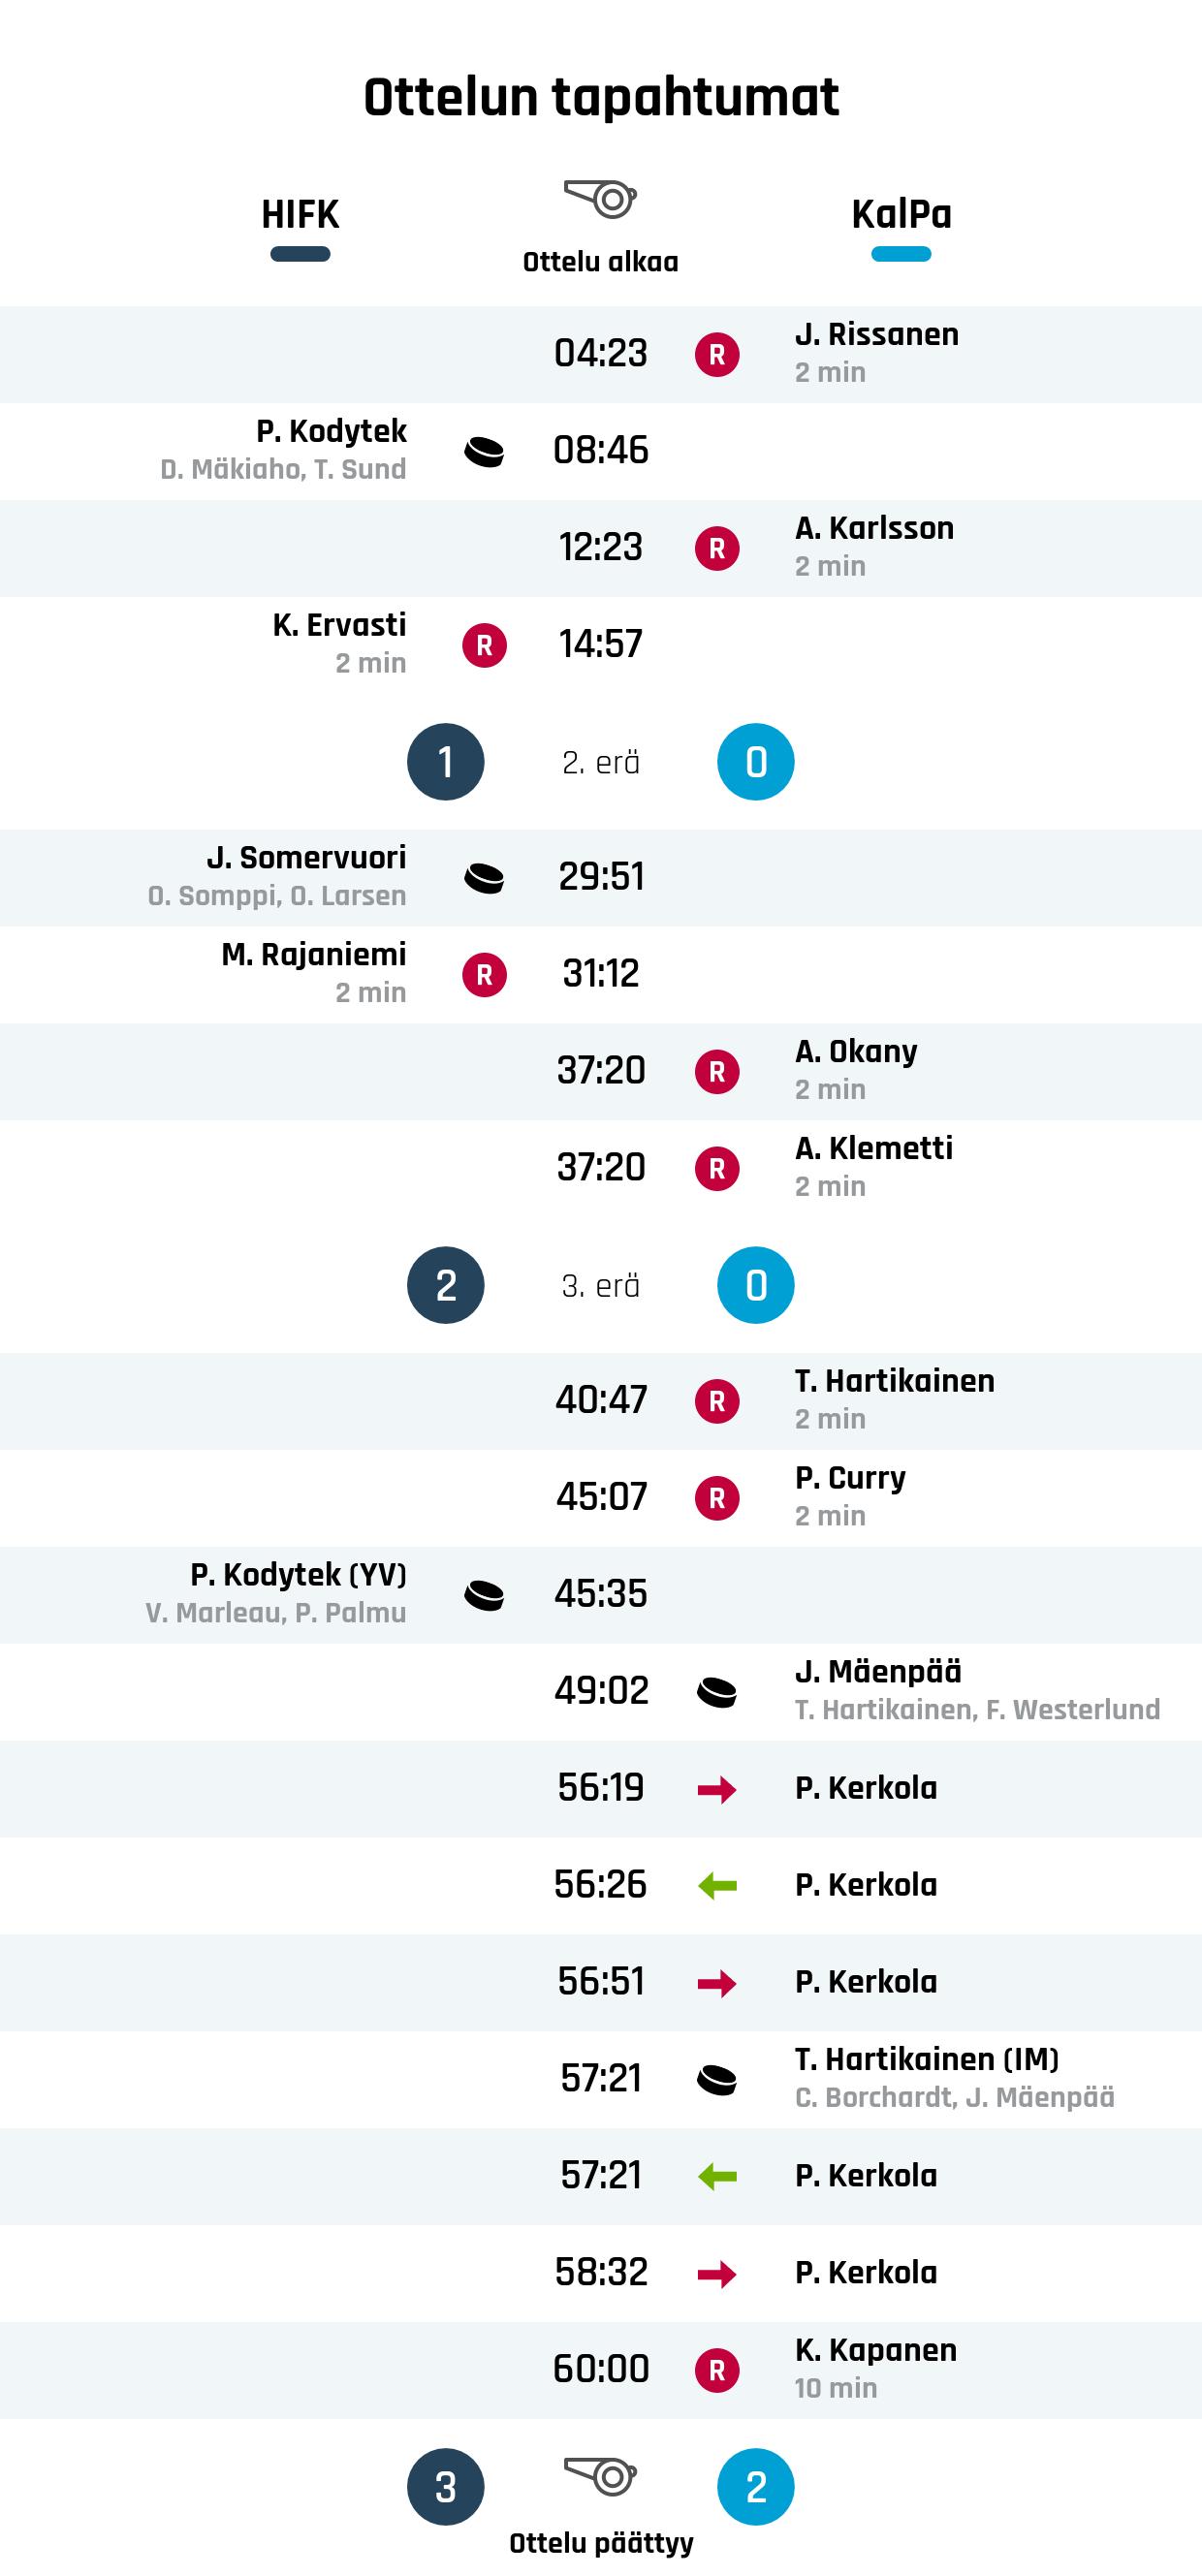Click KalPa's final score 2 badge
Screen dimensions: 1202x2576
pyautogui.click(x=756, y=2487)
